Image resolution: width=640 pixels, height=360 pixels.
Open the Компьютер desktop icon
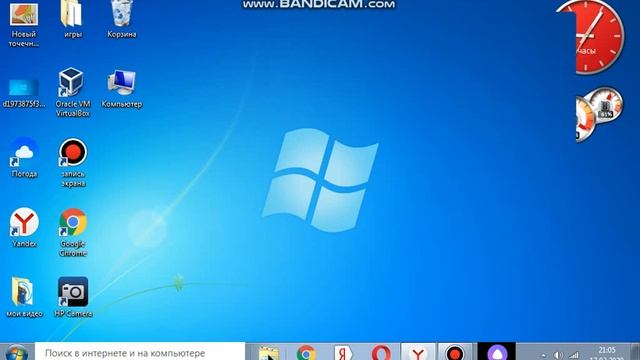(122, 89)
